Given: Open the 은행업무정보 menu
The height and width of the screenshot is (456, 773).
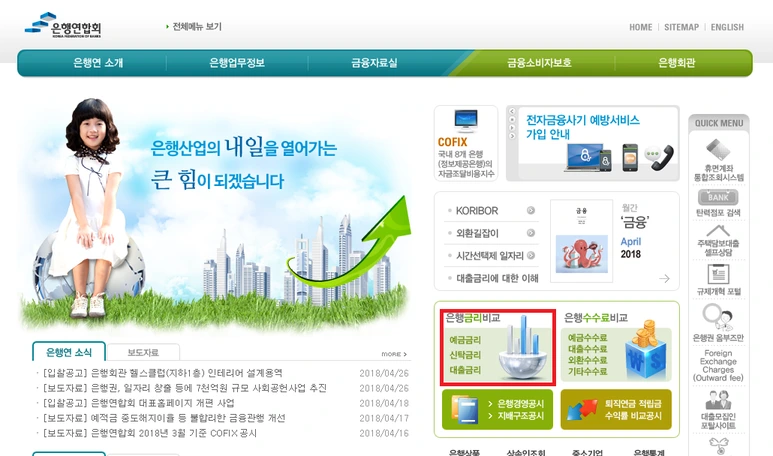Looking at the screenshot, I should click(237, 63).
